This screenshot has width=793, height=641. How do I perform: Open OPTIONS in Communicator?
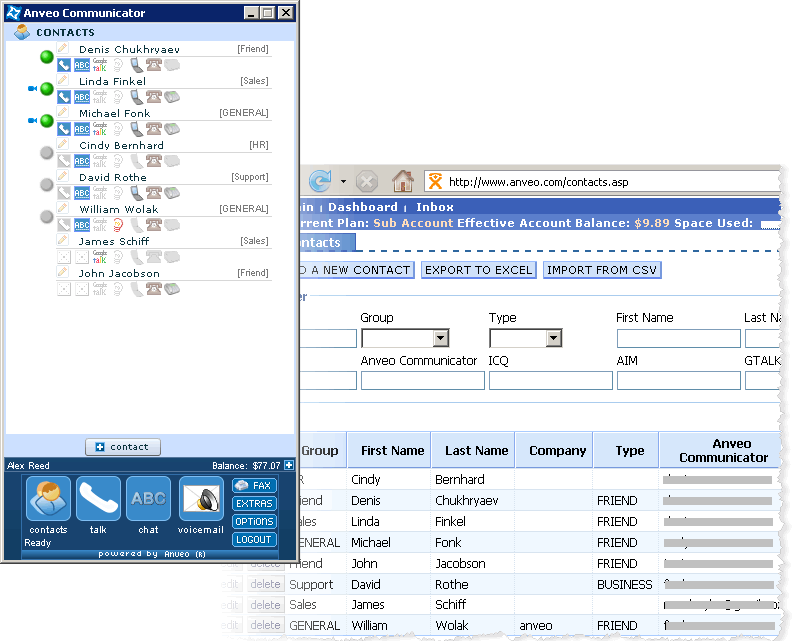[x=254, y=522]
